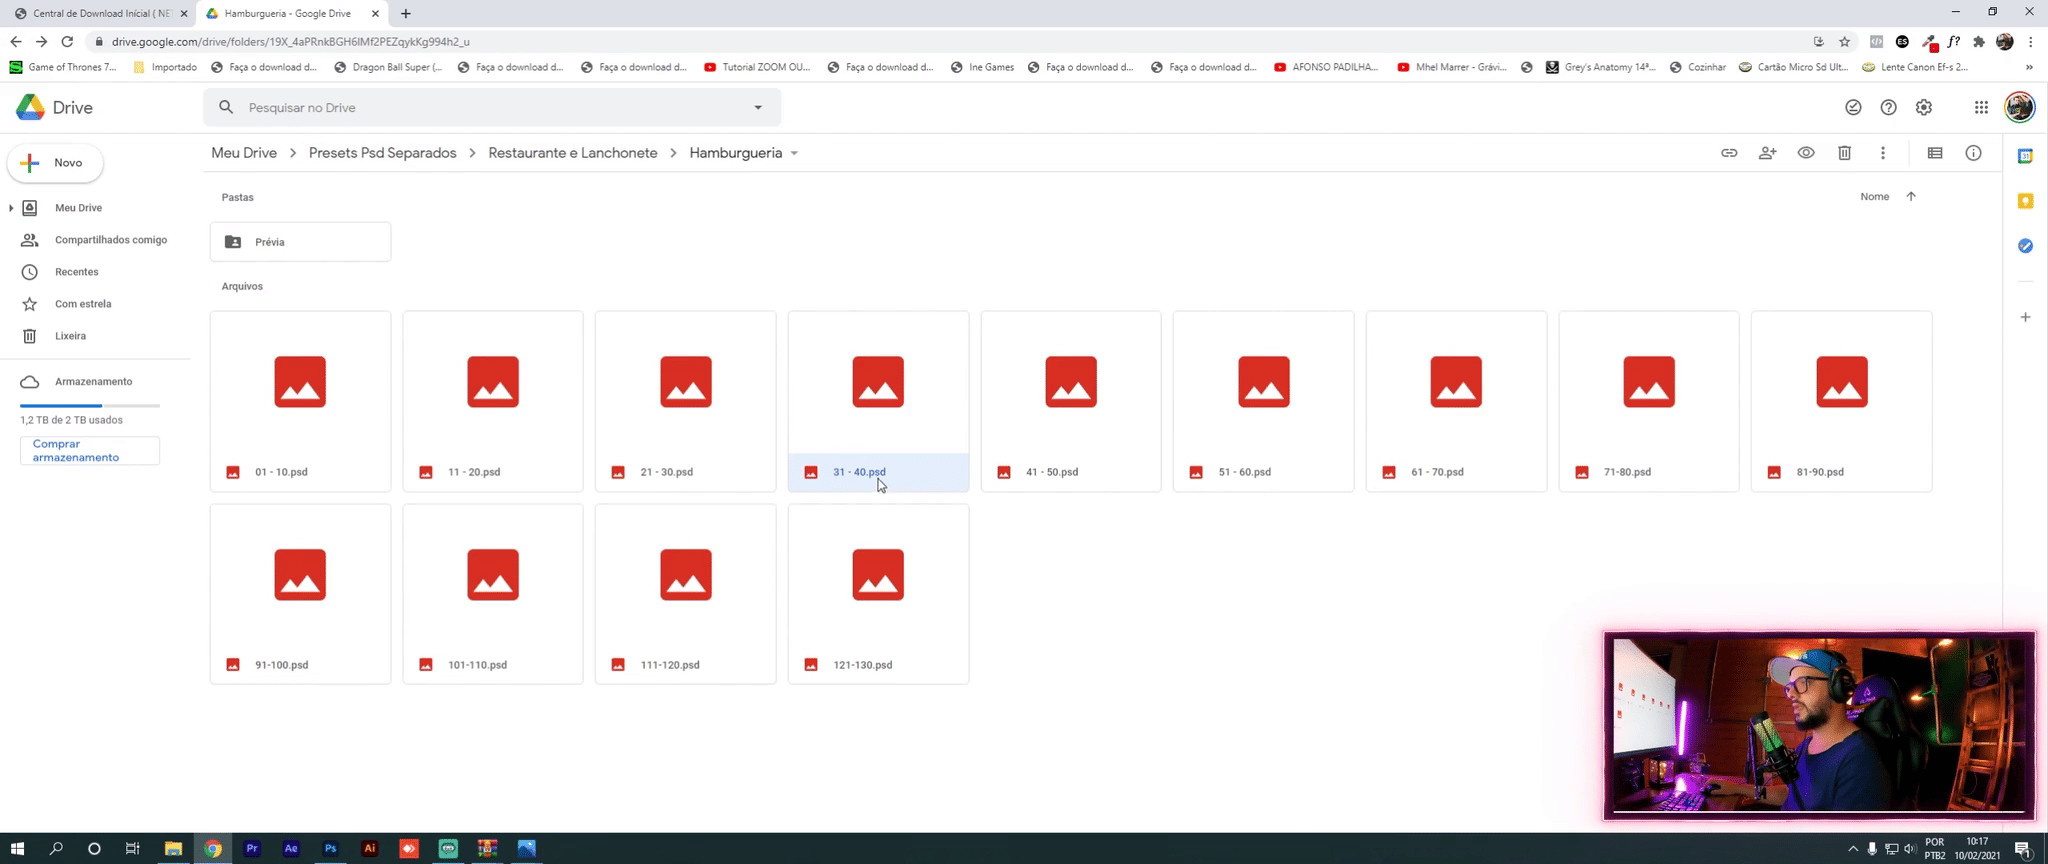Screen dimensions: 2048x864
Task: Open the Google apps grid
Action: tap(1981, 108)
